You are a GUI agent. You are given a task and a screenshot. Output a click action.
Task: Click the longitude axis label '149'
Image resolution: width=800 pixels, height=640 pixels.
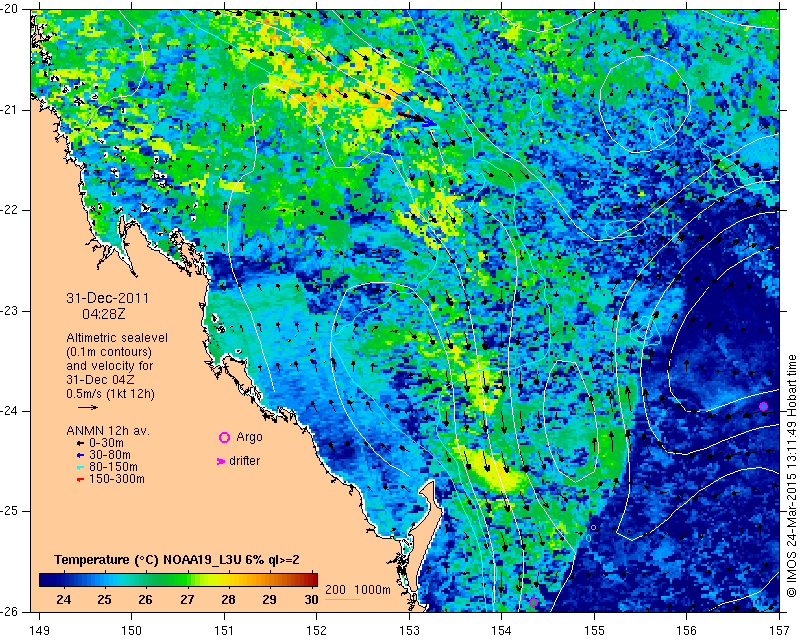[39, 631]
